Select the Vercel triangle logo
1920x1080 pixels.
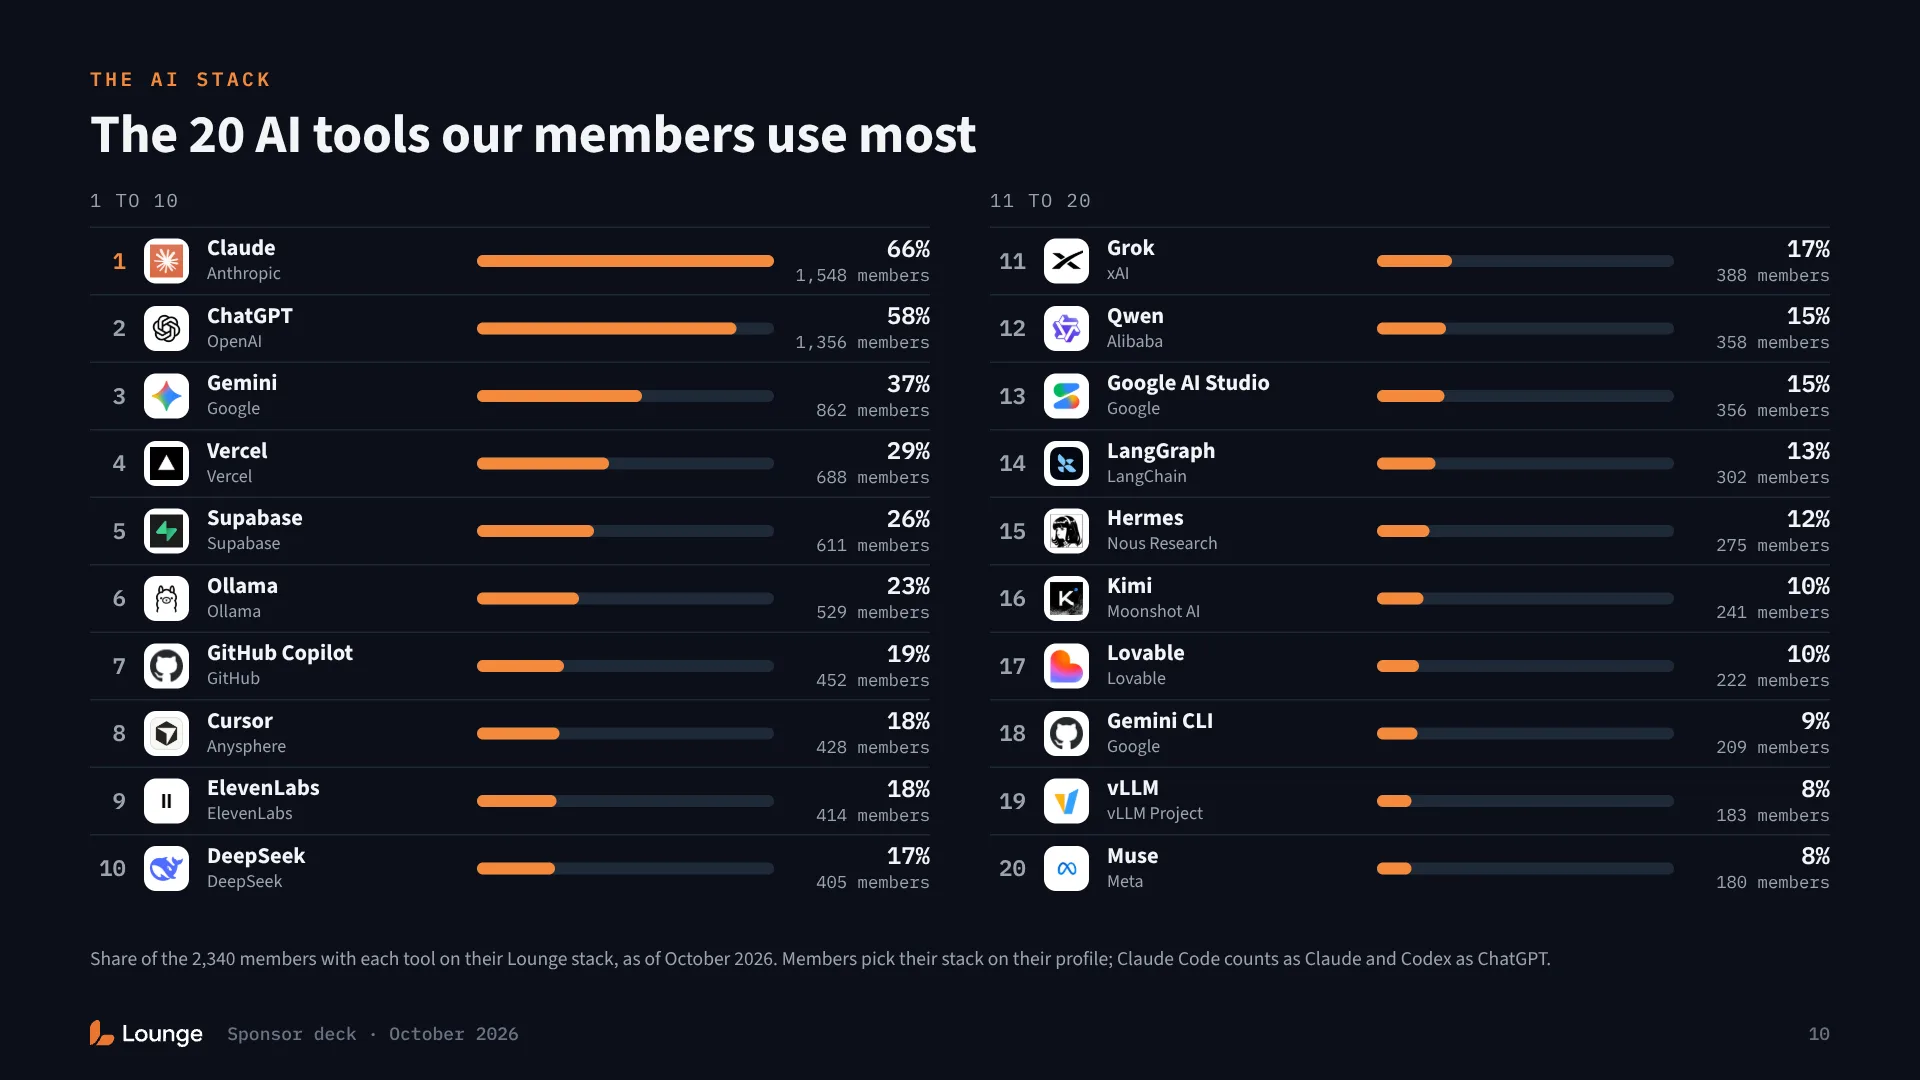point(166,463)
